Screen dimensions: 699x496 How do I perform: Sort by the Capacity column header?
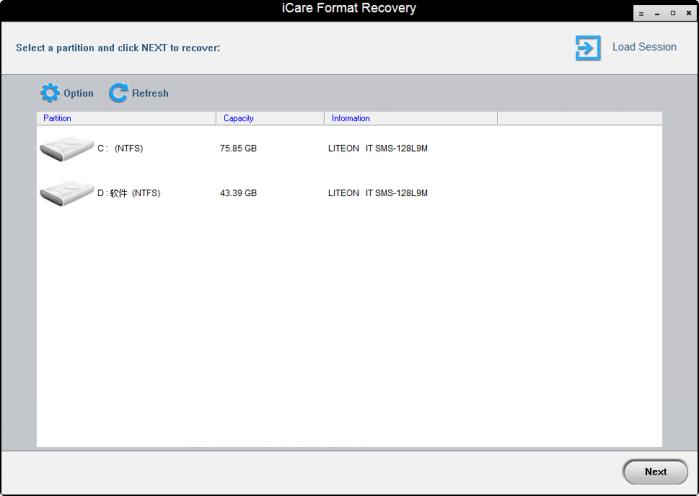coord(270,118)
